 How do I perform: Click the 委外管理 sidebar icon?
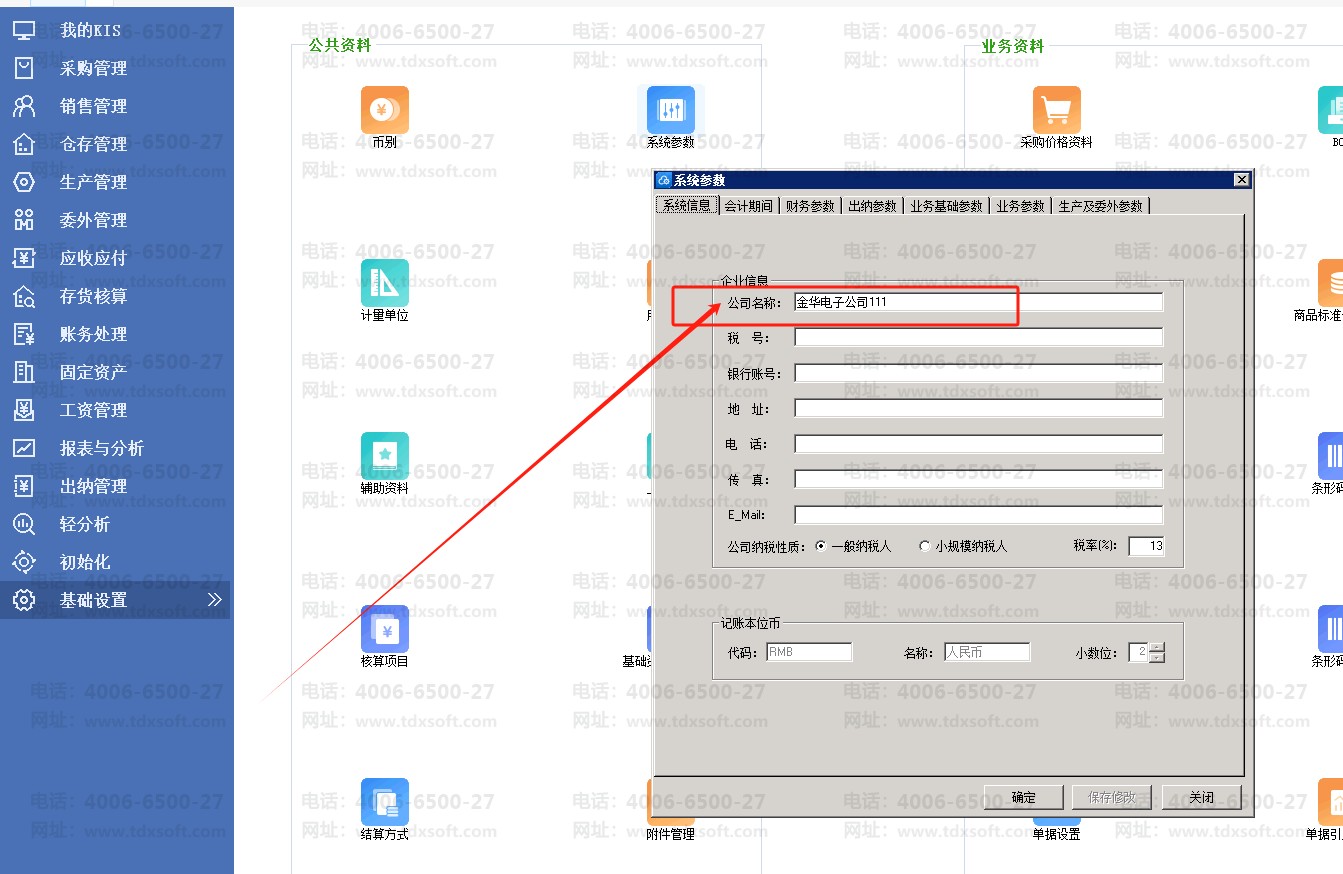click(x=24, y=220)
